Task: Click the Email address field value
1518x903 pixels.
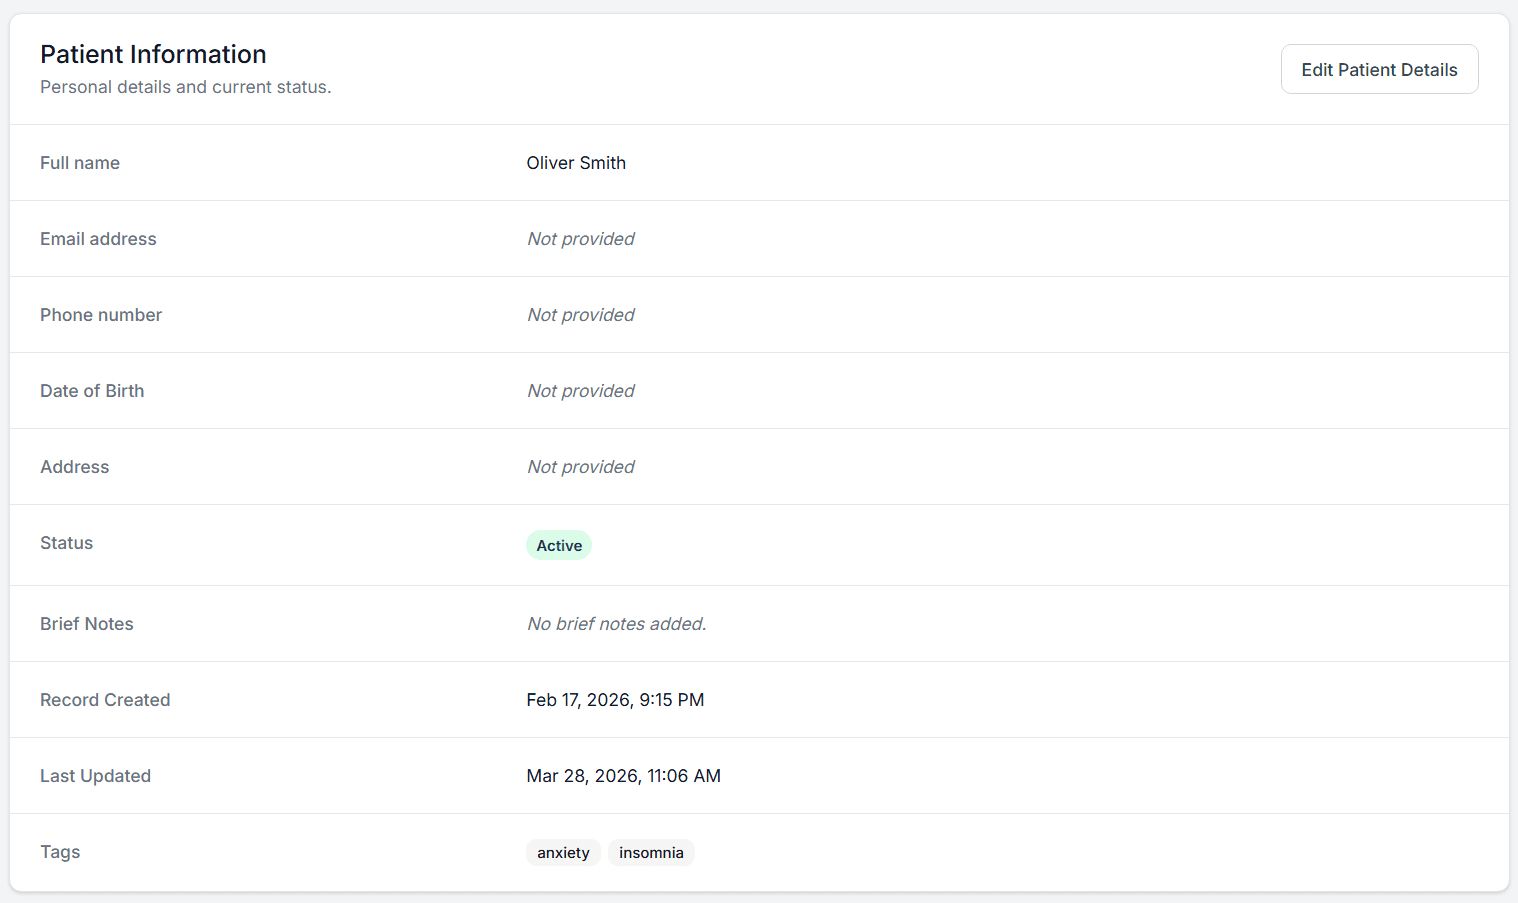Action: click(580, 238)
